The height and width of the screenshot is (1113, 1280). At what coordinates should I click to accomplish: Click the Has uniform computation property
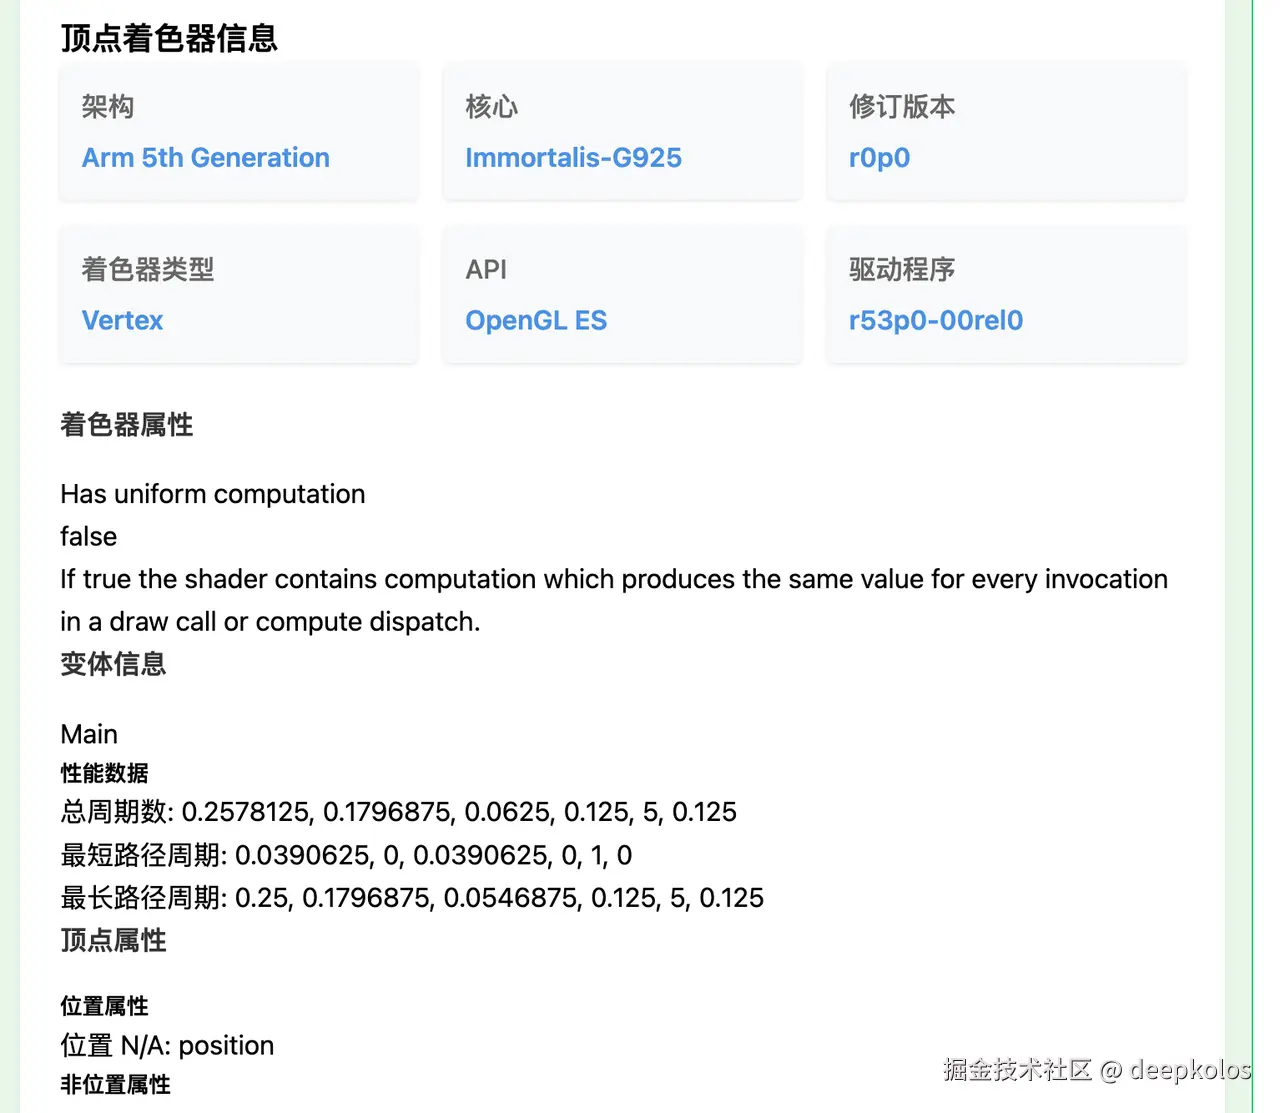pos(213,494)
